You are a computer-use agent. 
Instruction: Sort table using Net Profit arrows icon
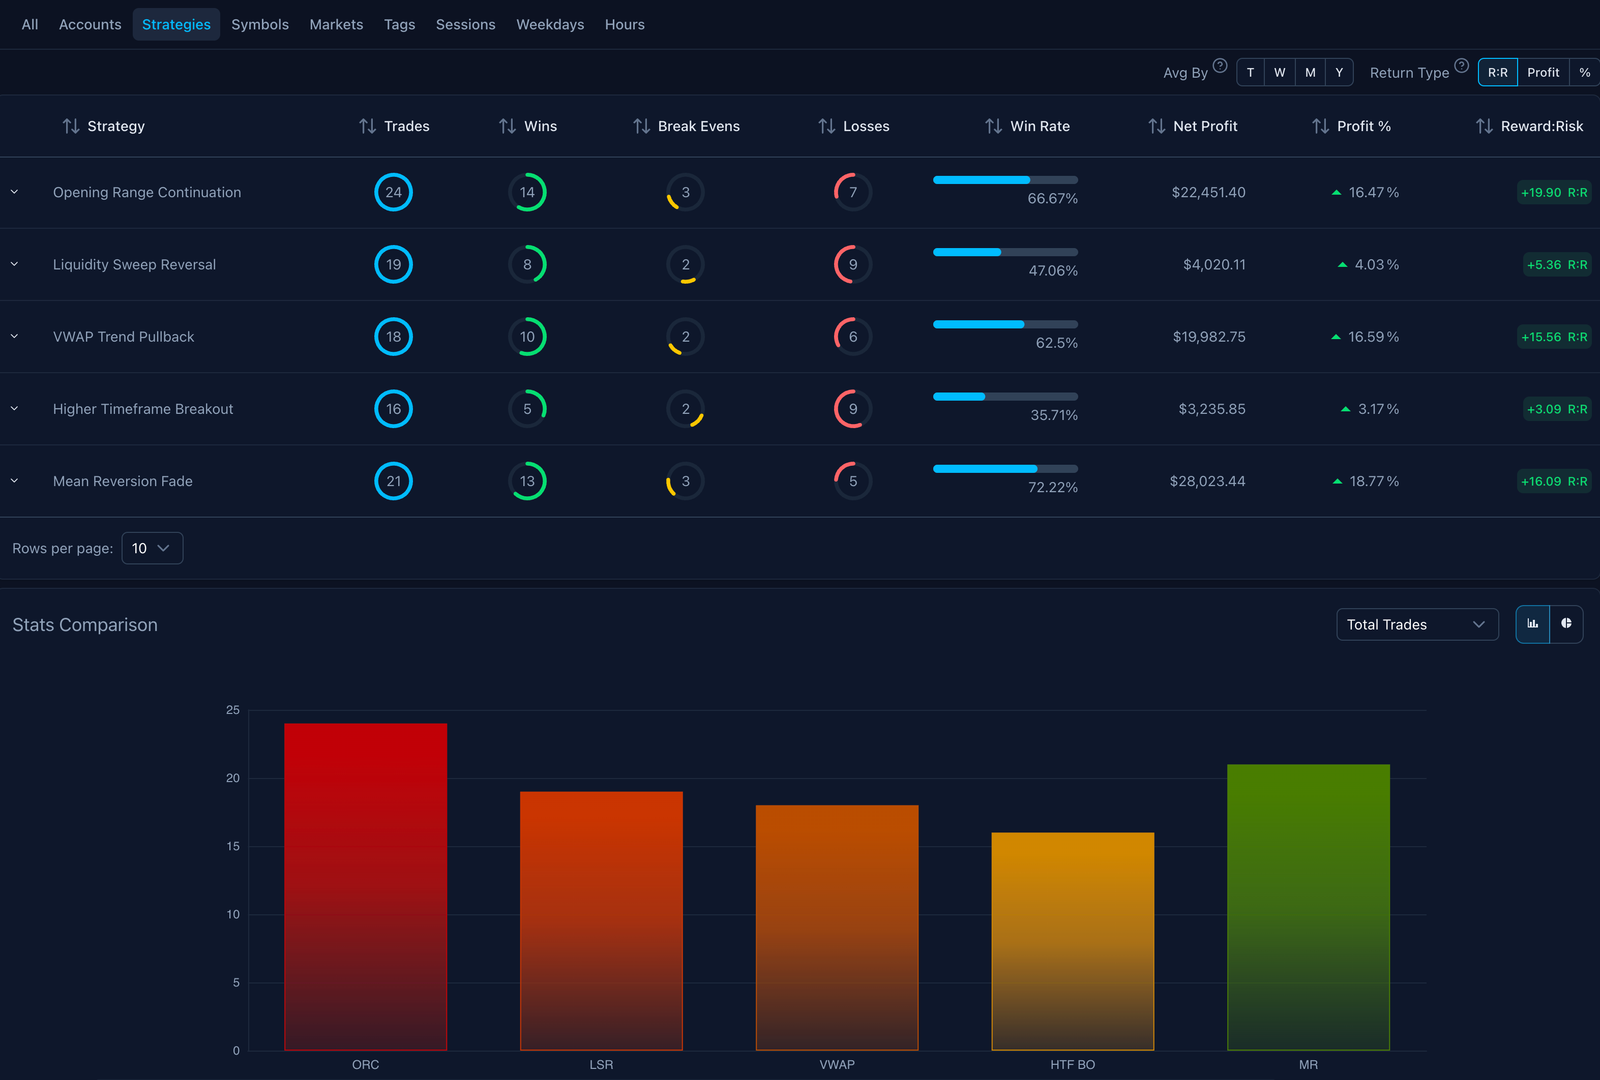[x=1157, y=126]
